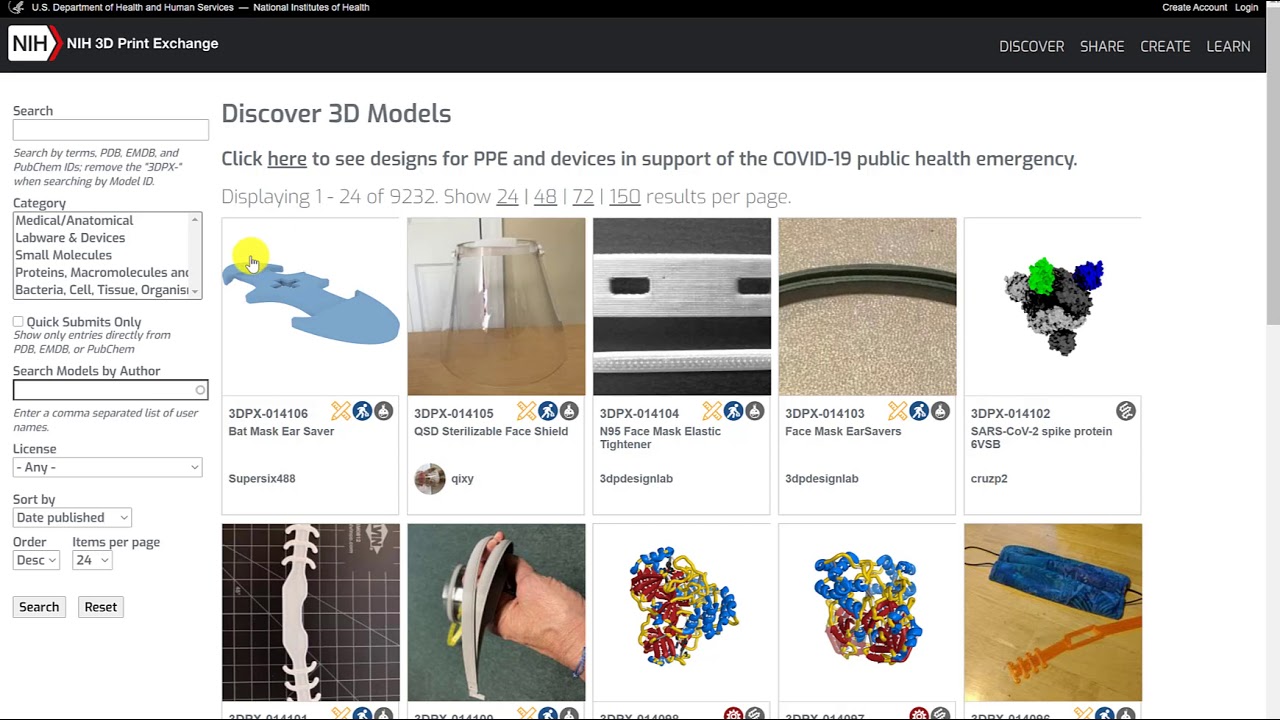Click crossed-tools icon on N95 Elastic Tightener card

click(712, 411)
